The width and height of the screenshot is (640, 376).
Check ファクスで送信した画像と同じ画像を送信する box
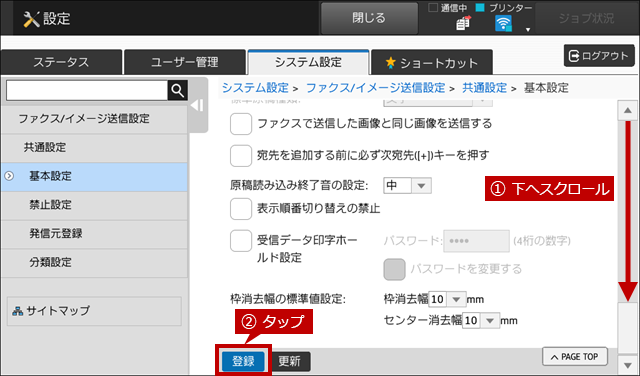click(x=241, y=124)
